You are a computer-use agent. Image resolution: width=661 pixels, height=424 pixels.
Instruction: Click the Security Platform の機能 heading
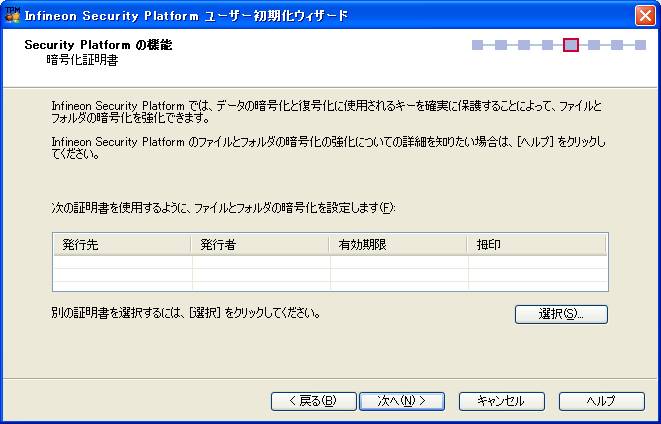[98, 45]
